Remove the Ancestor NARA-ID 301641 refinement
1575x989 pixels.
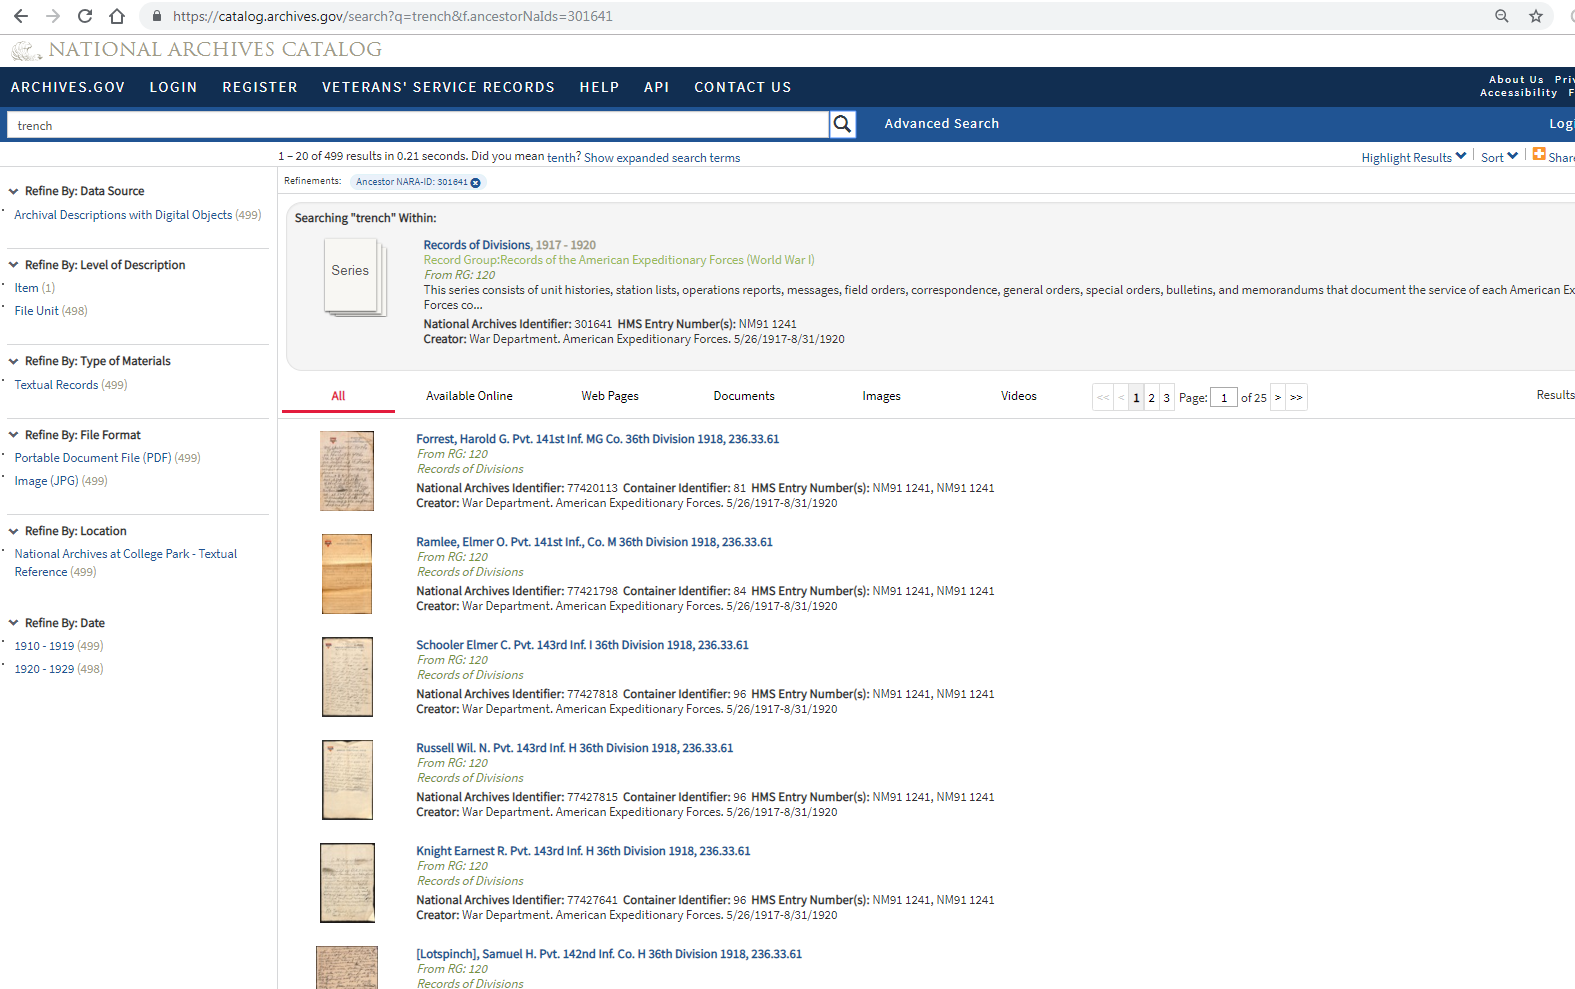click(x=476, y=182)
